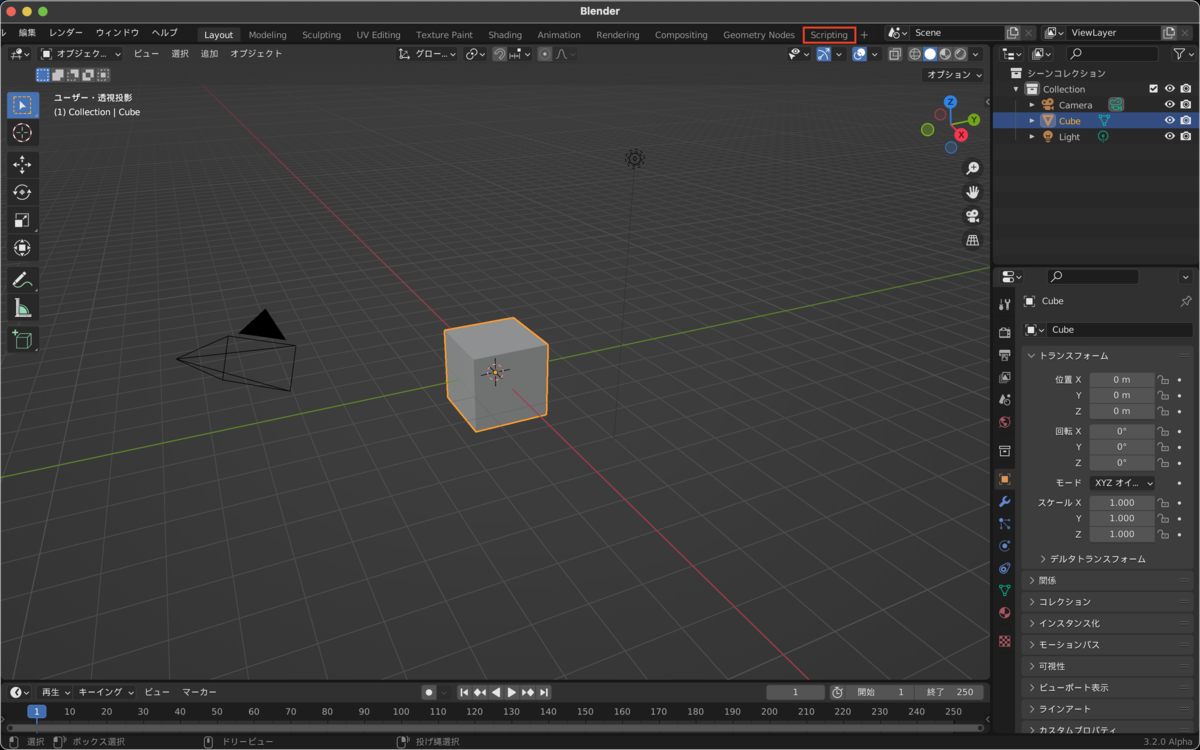Image resolution: width=1200 pixels, height=750 pixels.
Task: Hide Cube with its eye icon
Action: pyautogui.click(x=1169, y=121)
